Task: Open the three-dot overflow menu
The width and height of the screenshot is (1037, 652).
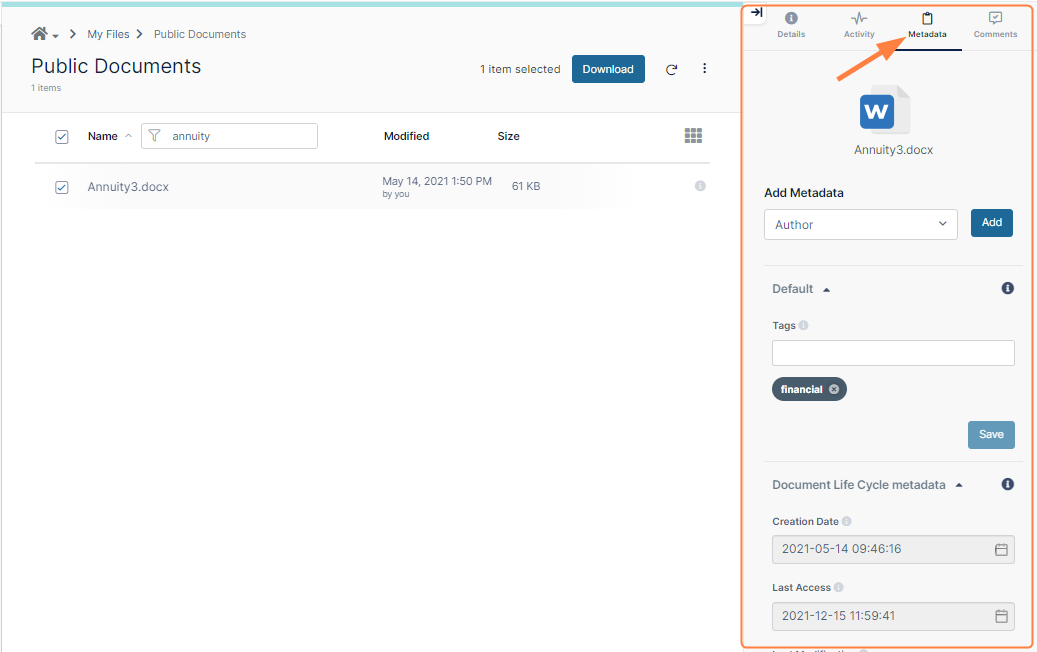Action: pos(705,68)
